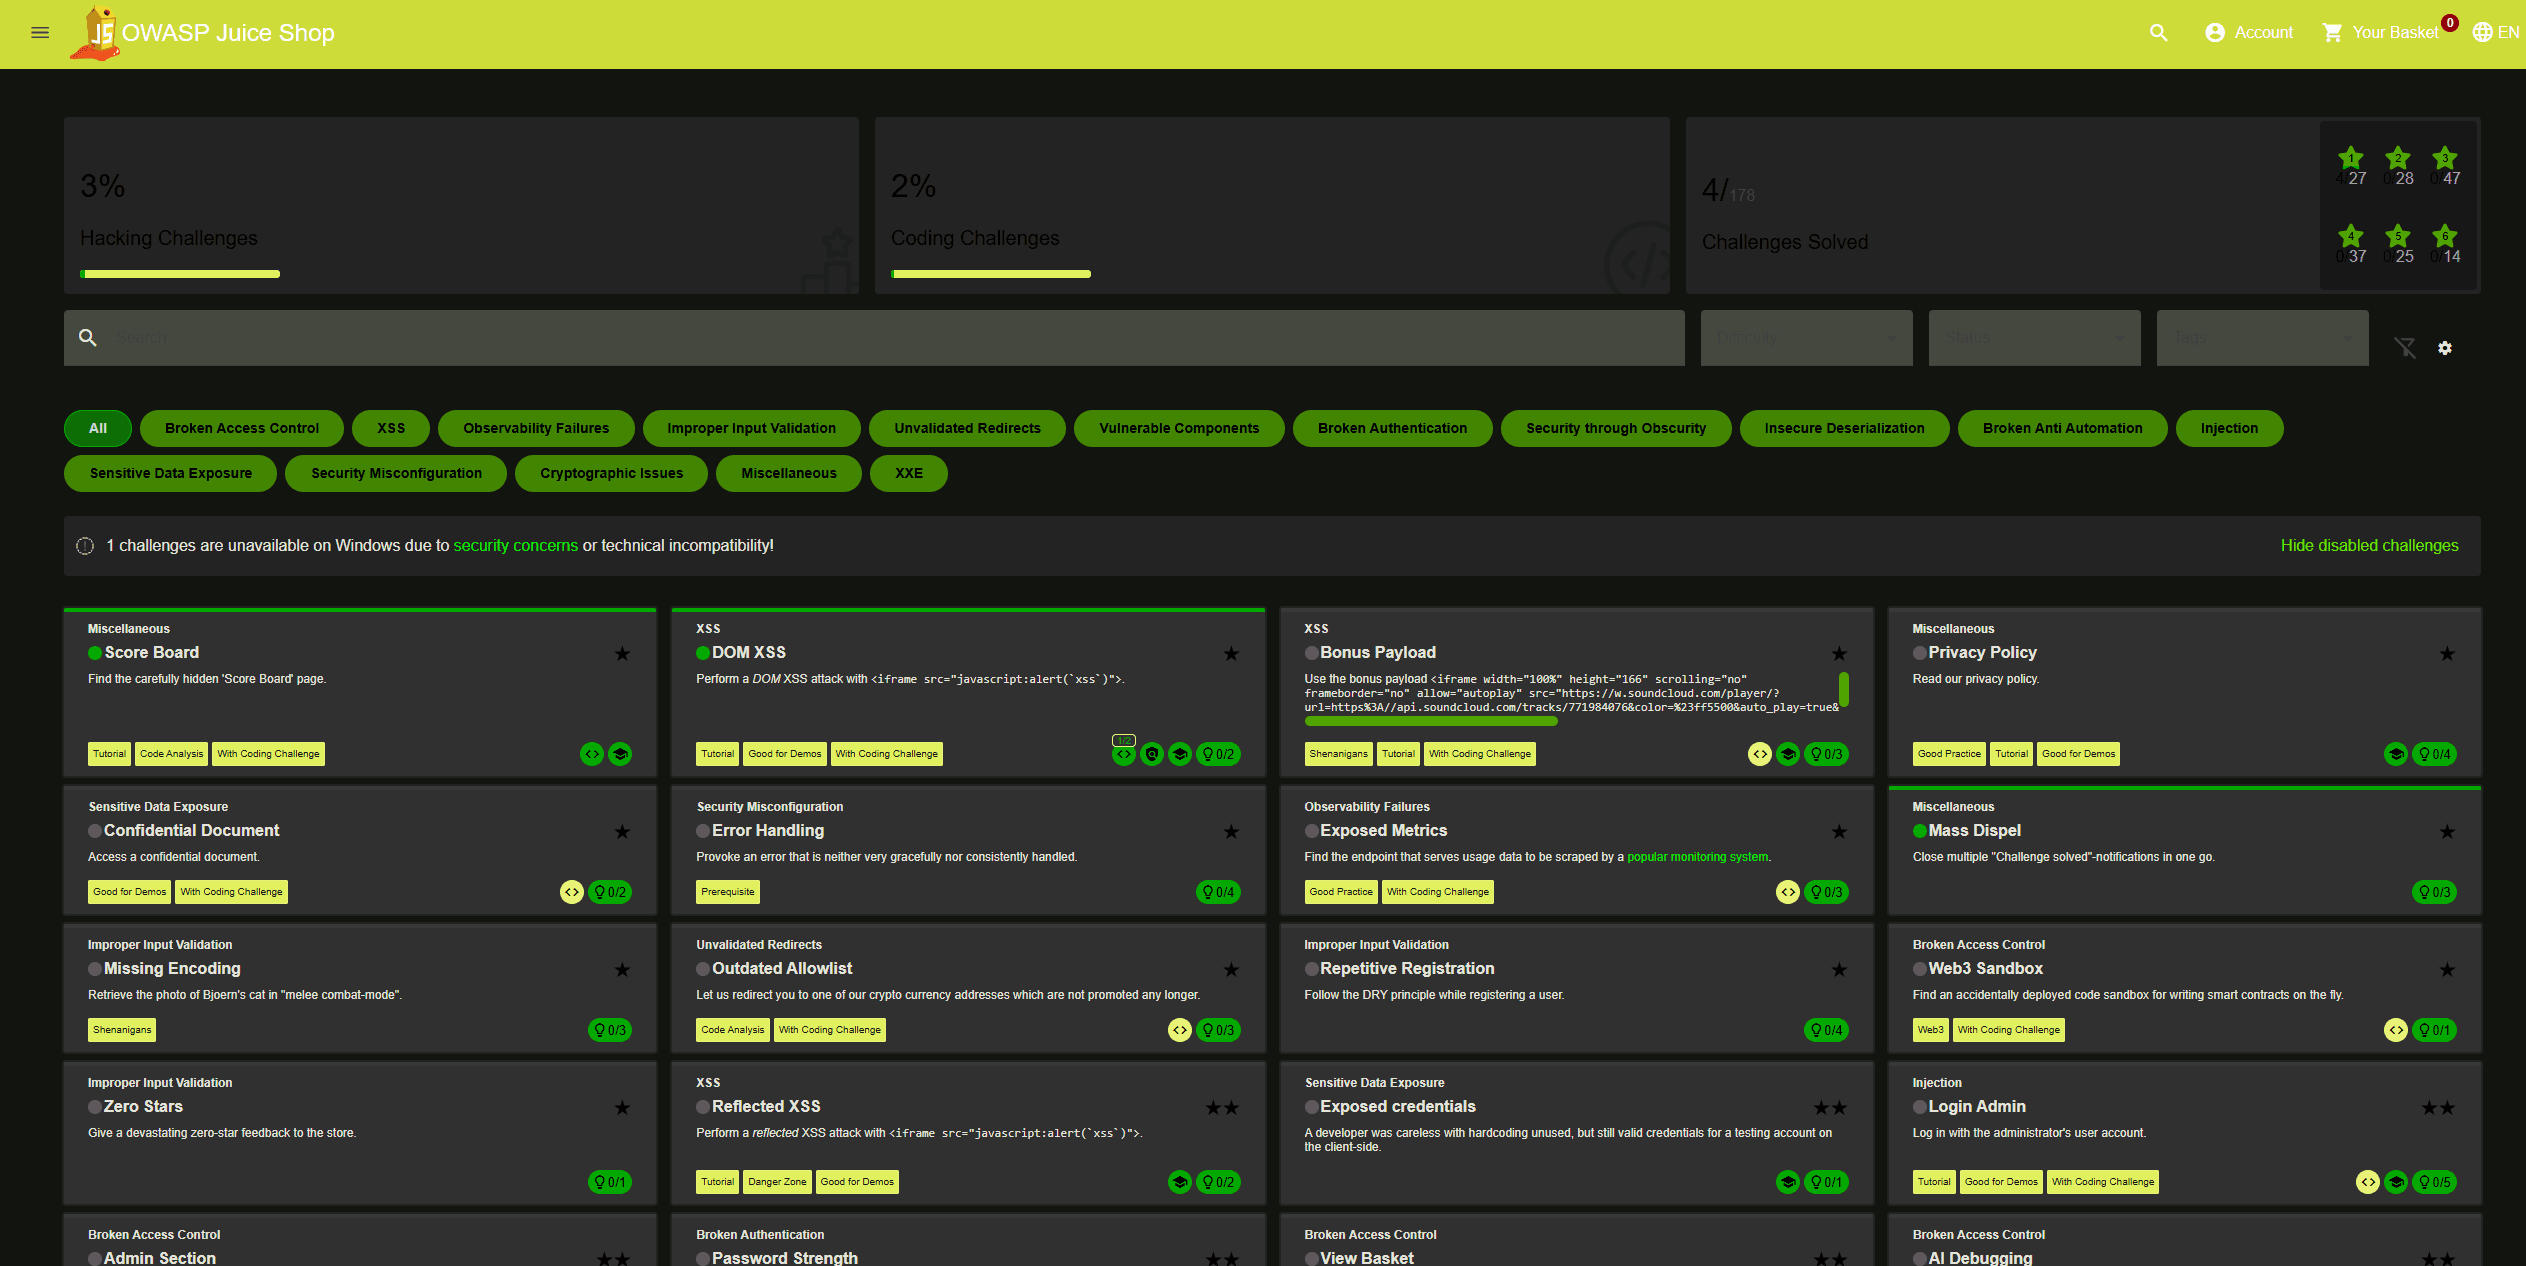2526x1266 pixels.
Task: Open the Account dropdown menu
Action: coord(2249,33)
